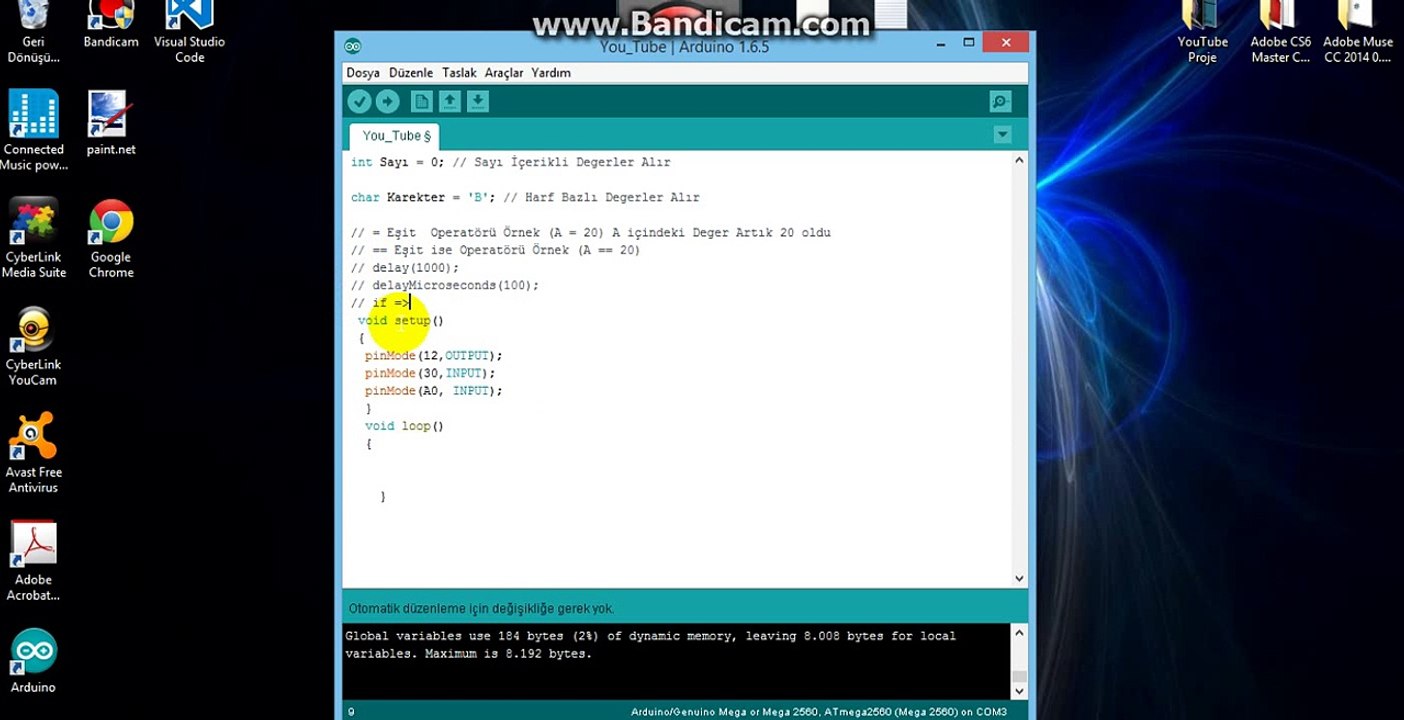Open the Dosya menu
The width and height of the screenshot is (1404, 720).
coord(363,73)
